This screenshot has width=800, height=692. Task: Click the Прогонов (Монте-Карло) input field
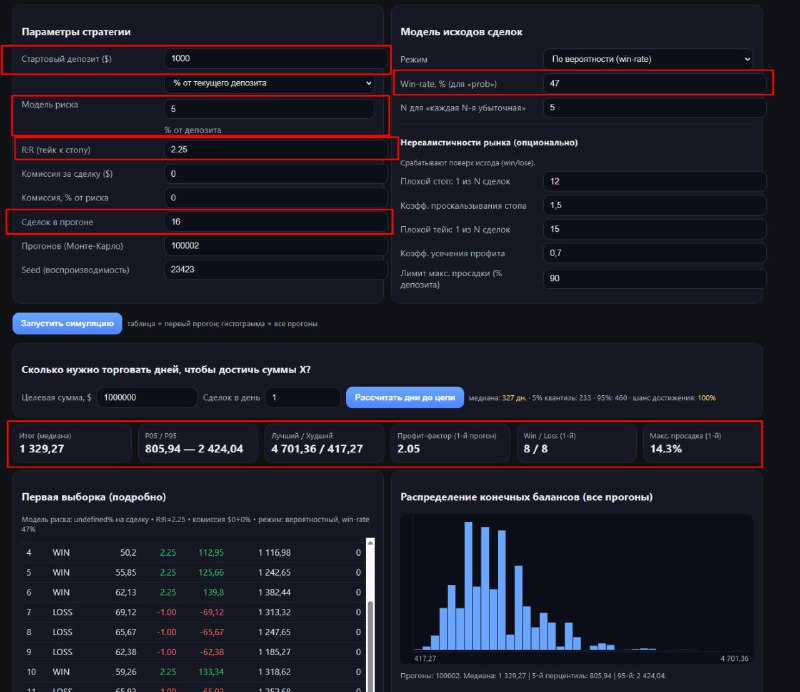tap(275, 245)
